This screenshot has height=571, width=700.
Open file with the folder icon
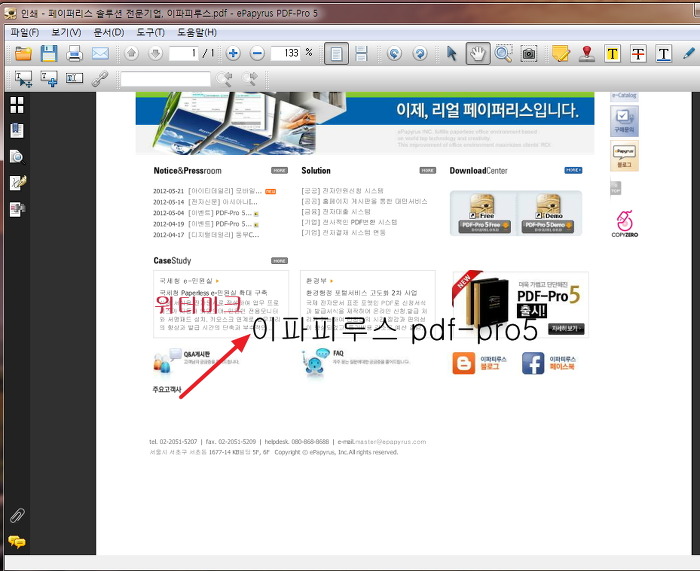click(23, 54)
